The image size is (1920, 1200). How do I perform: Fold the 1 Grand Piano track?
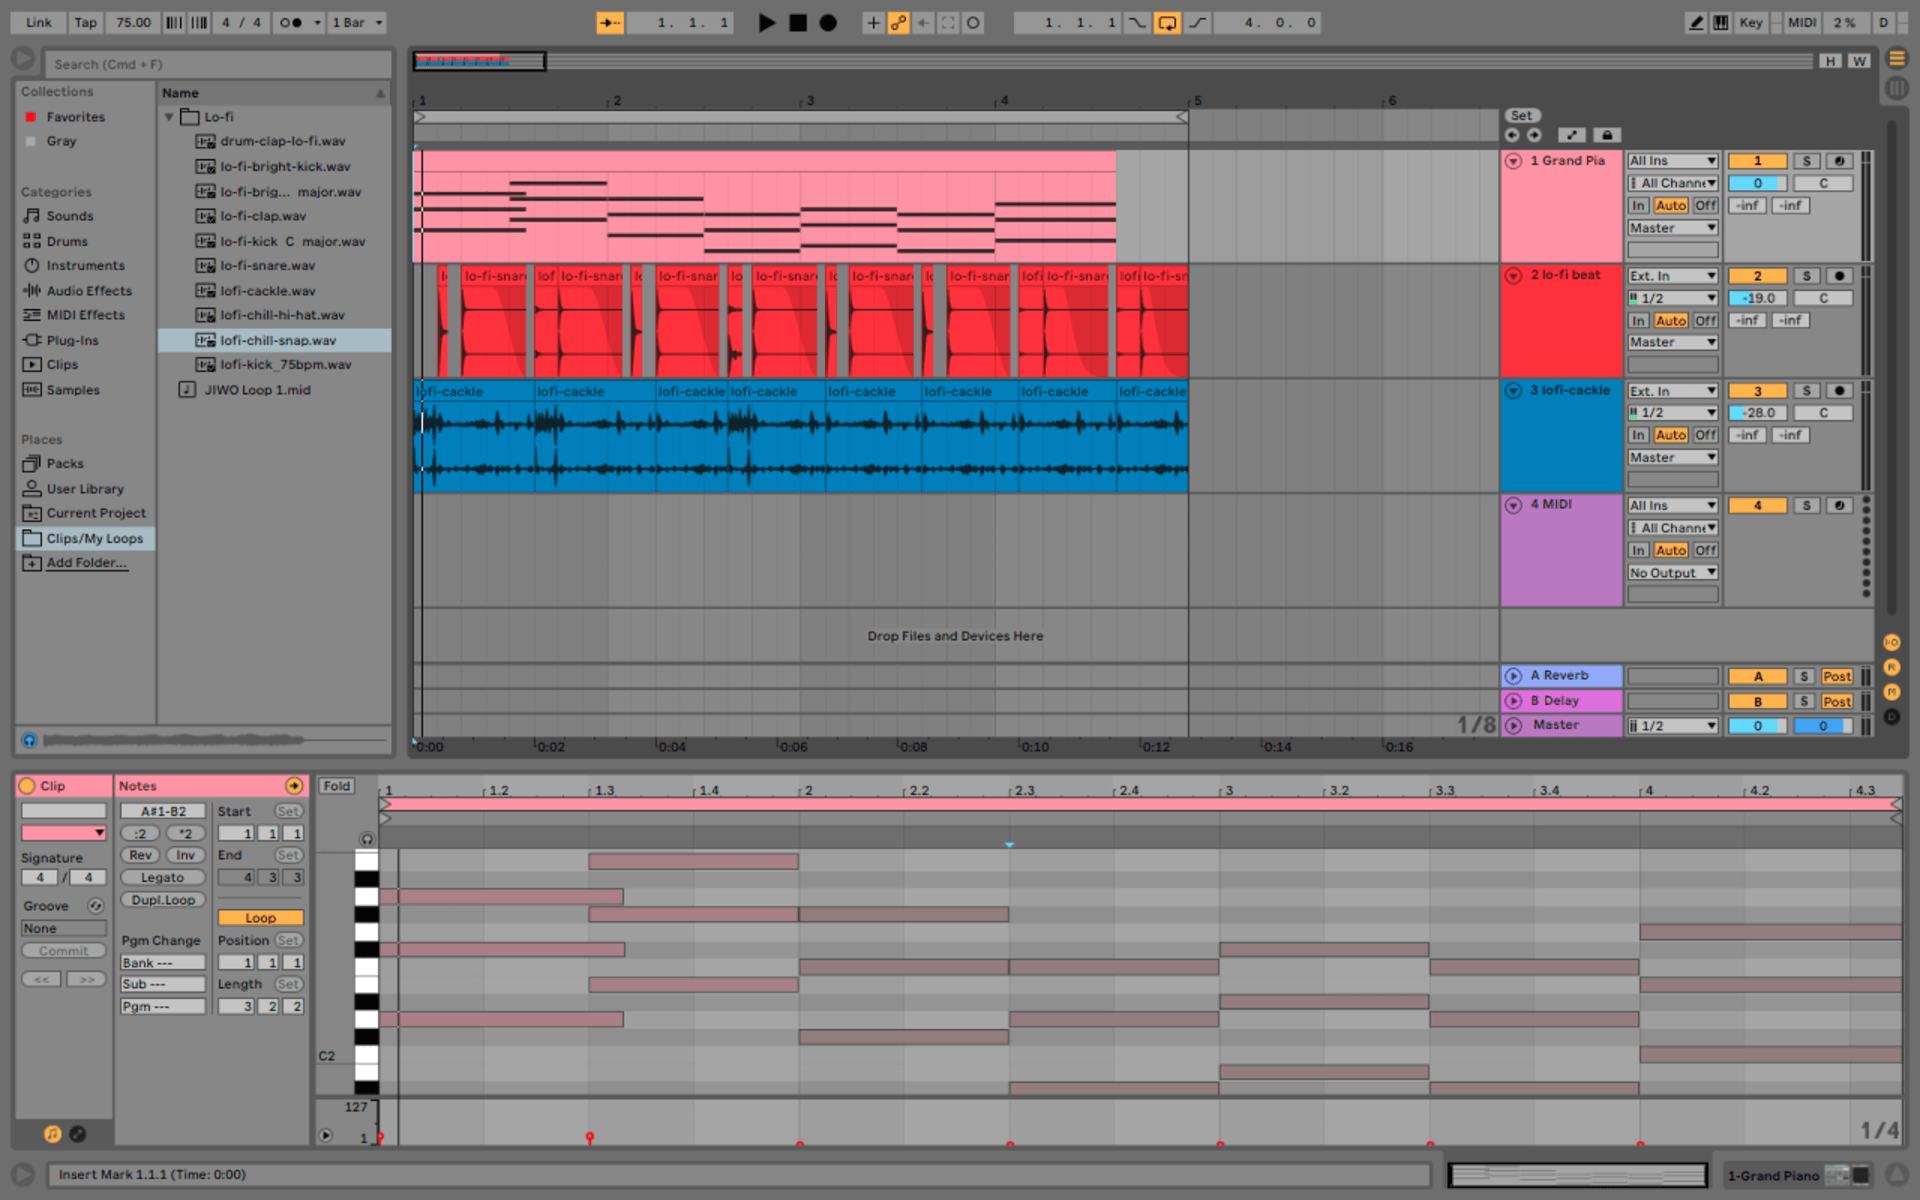click(x=1513, y=161)
